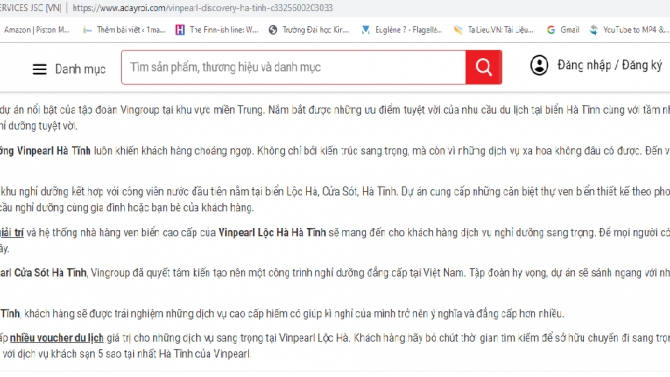670x377 pixels.
Task: Open the Danh mục category label
Action: (80, 69)
